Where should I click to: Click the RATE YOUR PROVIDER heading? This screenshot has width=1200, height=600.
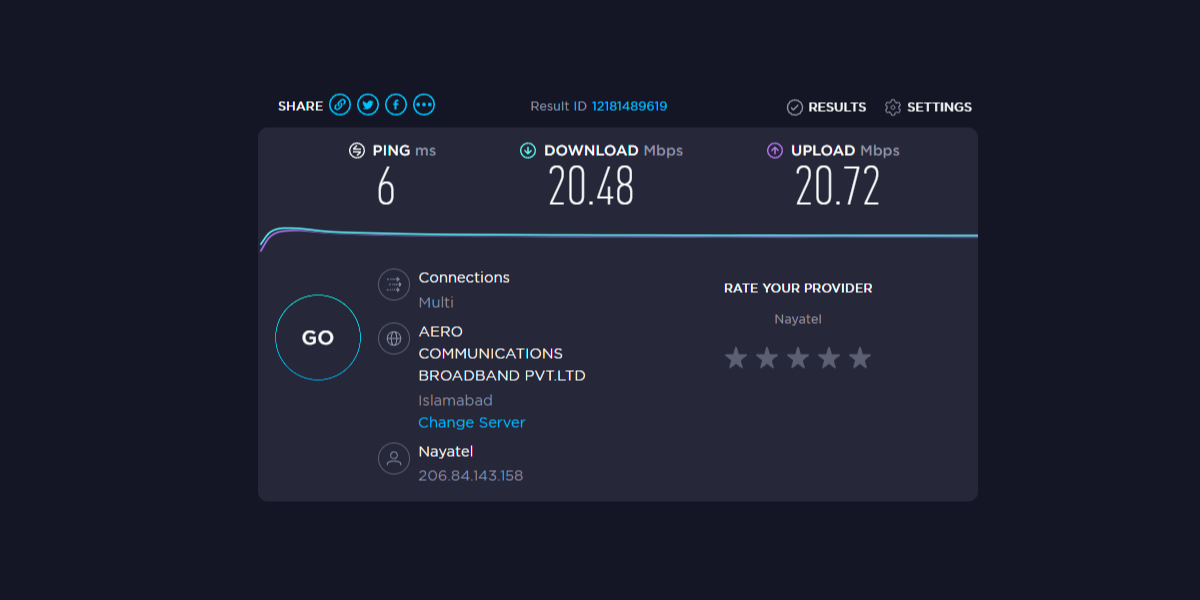click(x=798, y=288)
